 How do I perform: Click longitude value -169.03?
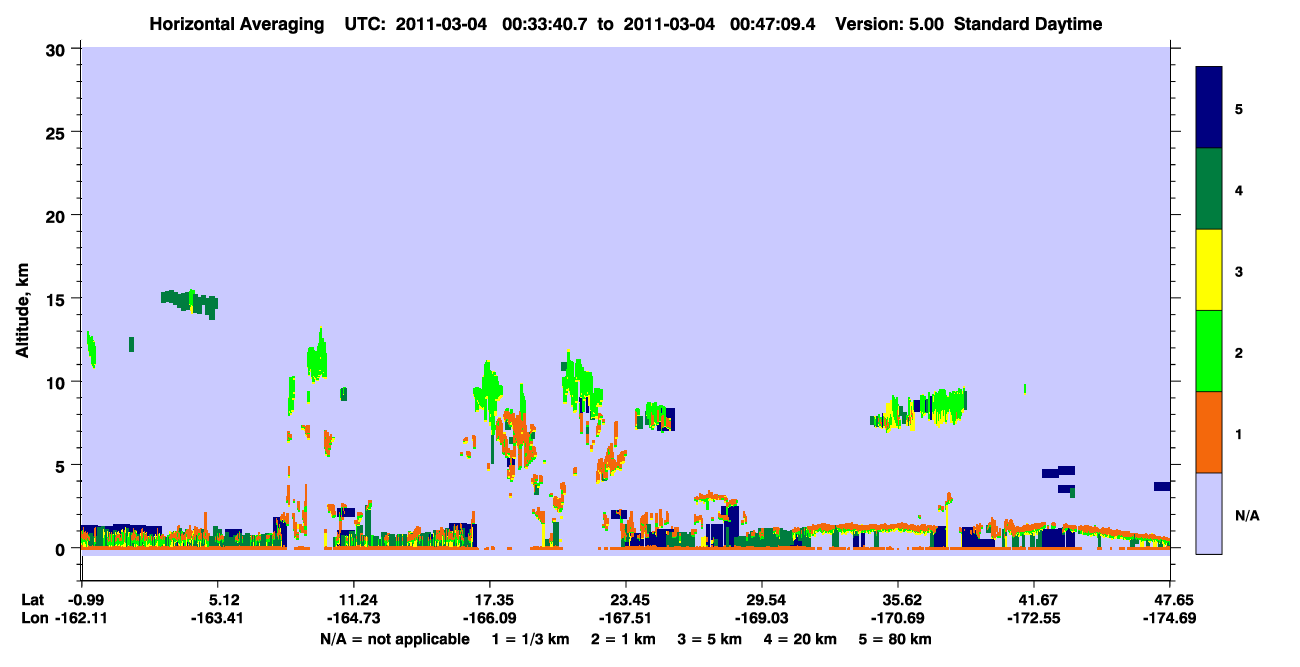[x=762, y=619]
